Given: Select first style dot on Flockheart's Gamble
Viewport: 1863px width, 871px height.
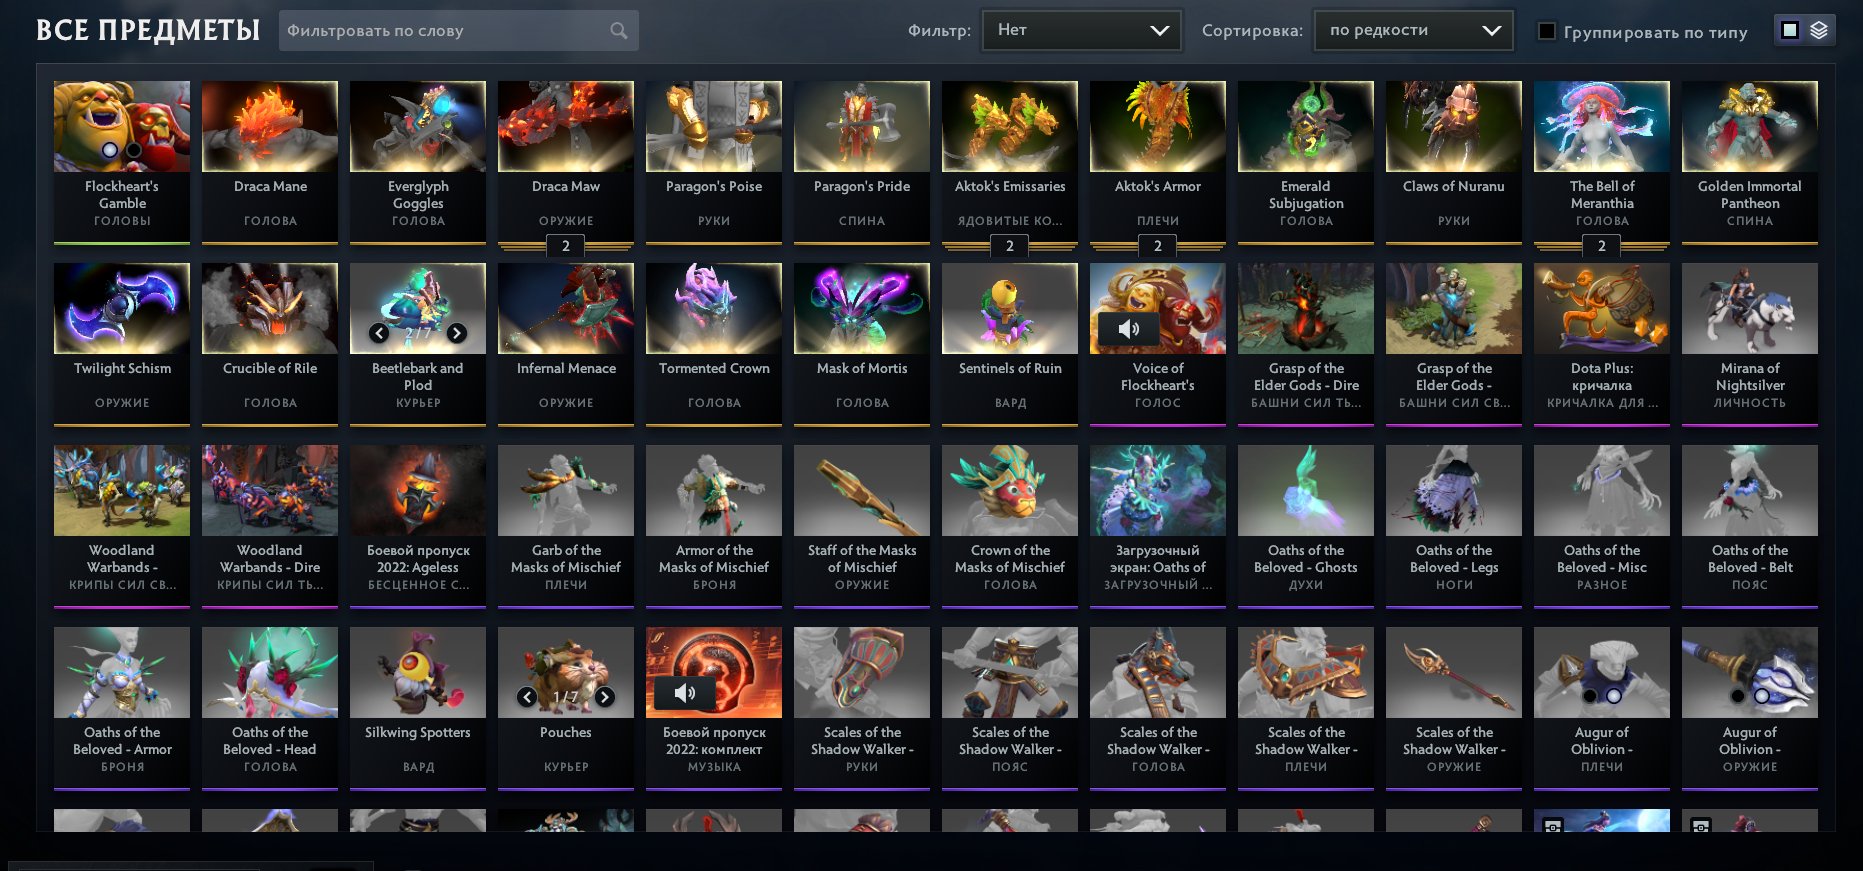Looking at the screenshot, I should coord(110,150).
